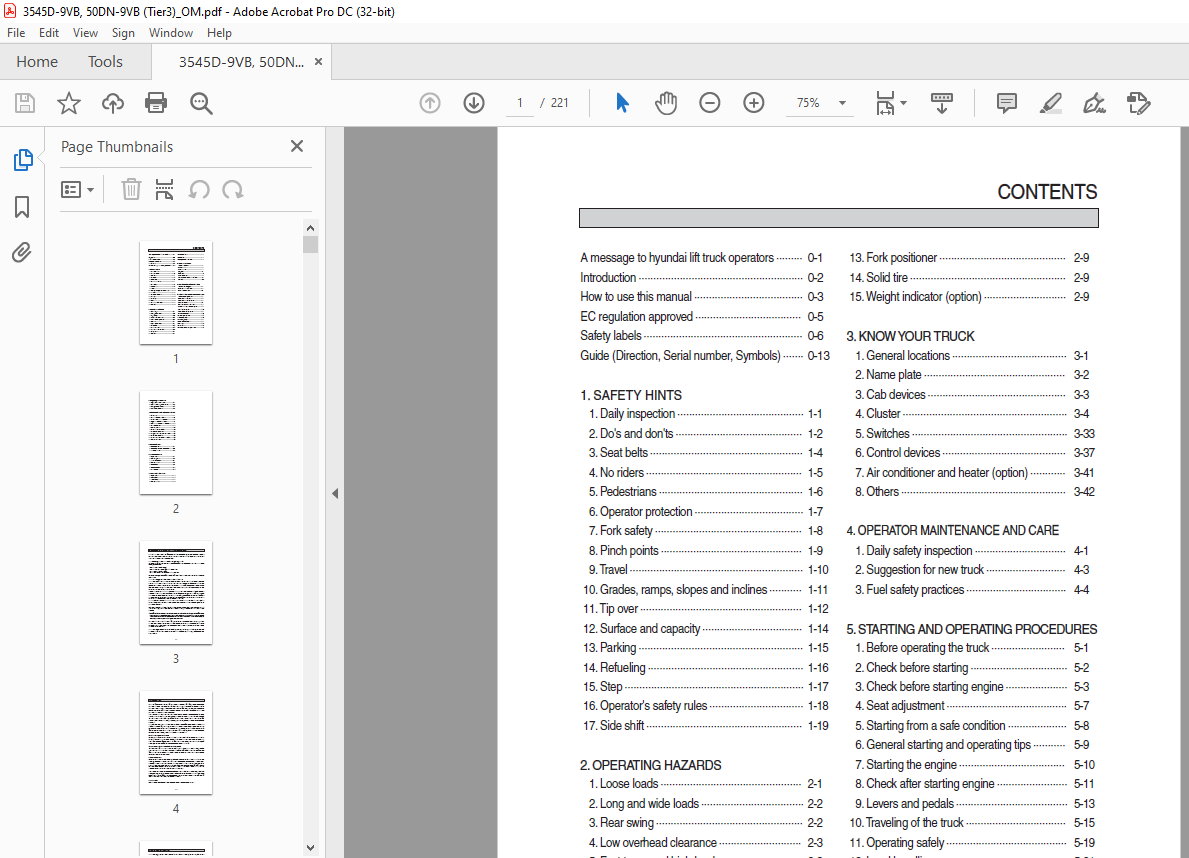1189x858 pixels.
Task: Click the Save file icon
Action: click(x=25, y=103)
